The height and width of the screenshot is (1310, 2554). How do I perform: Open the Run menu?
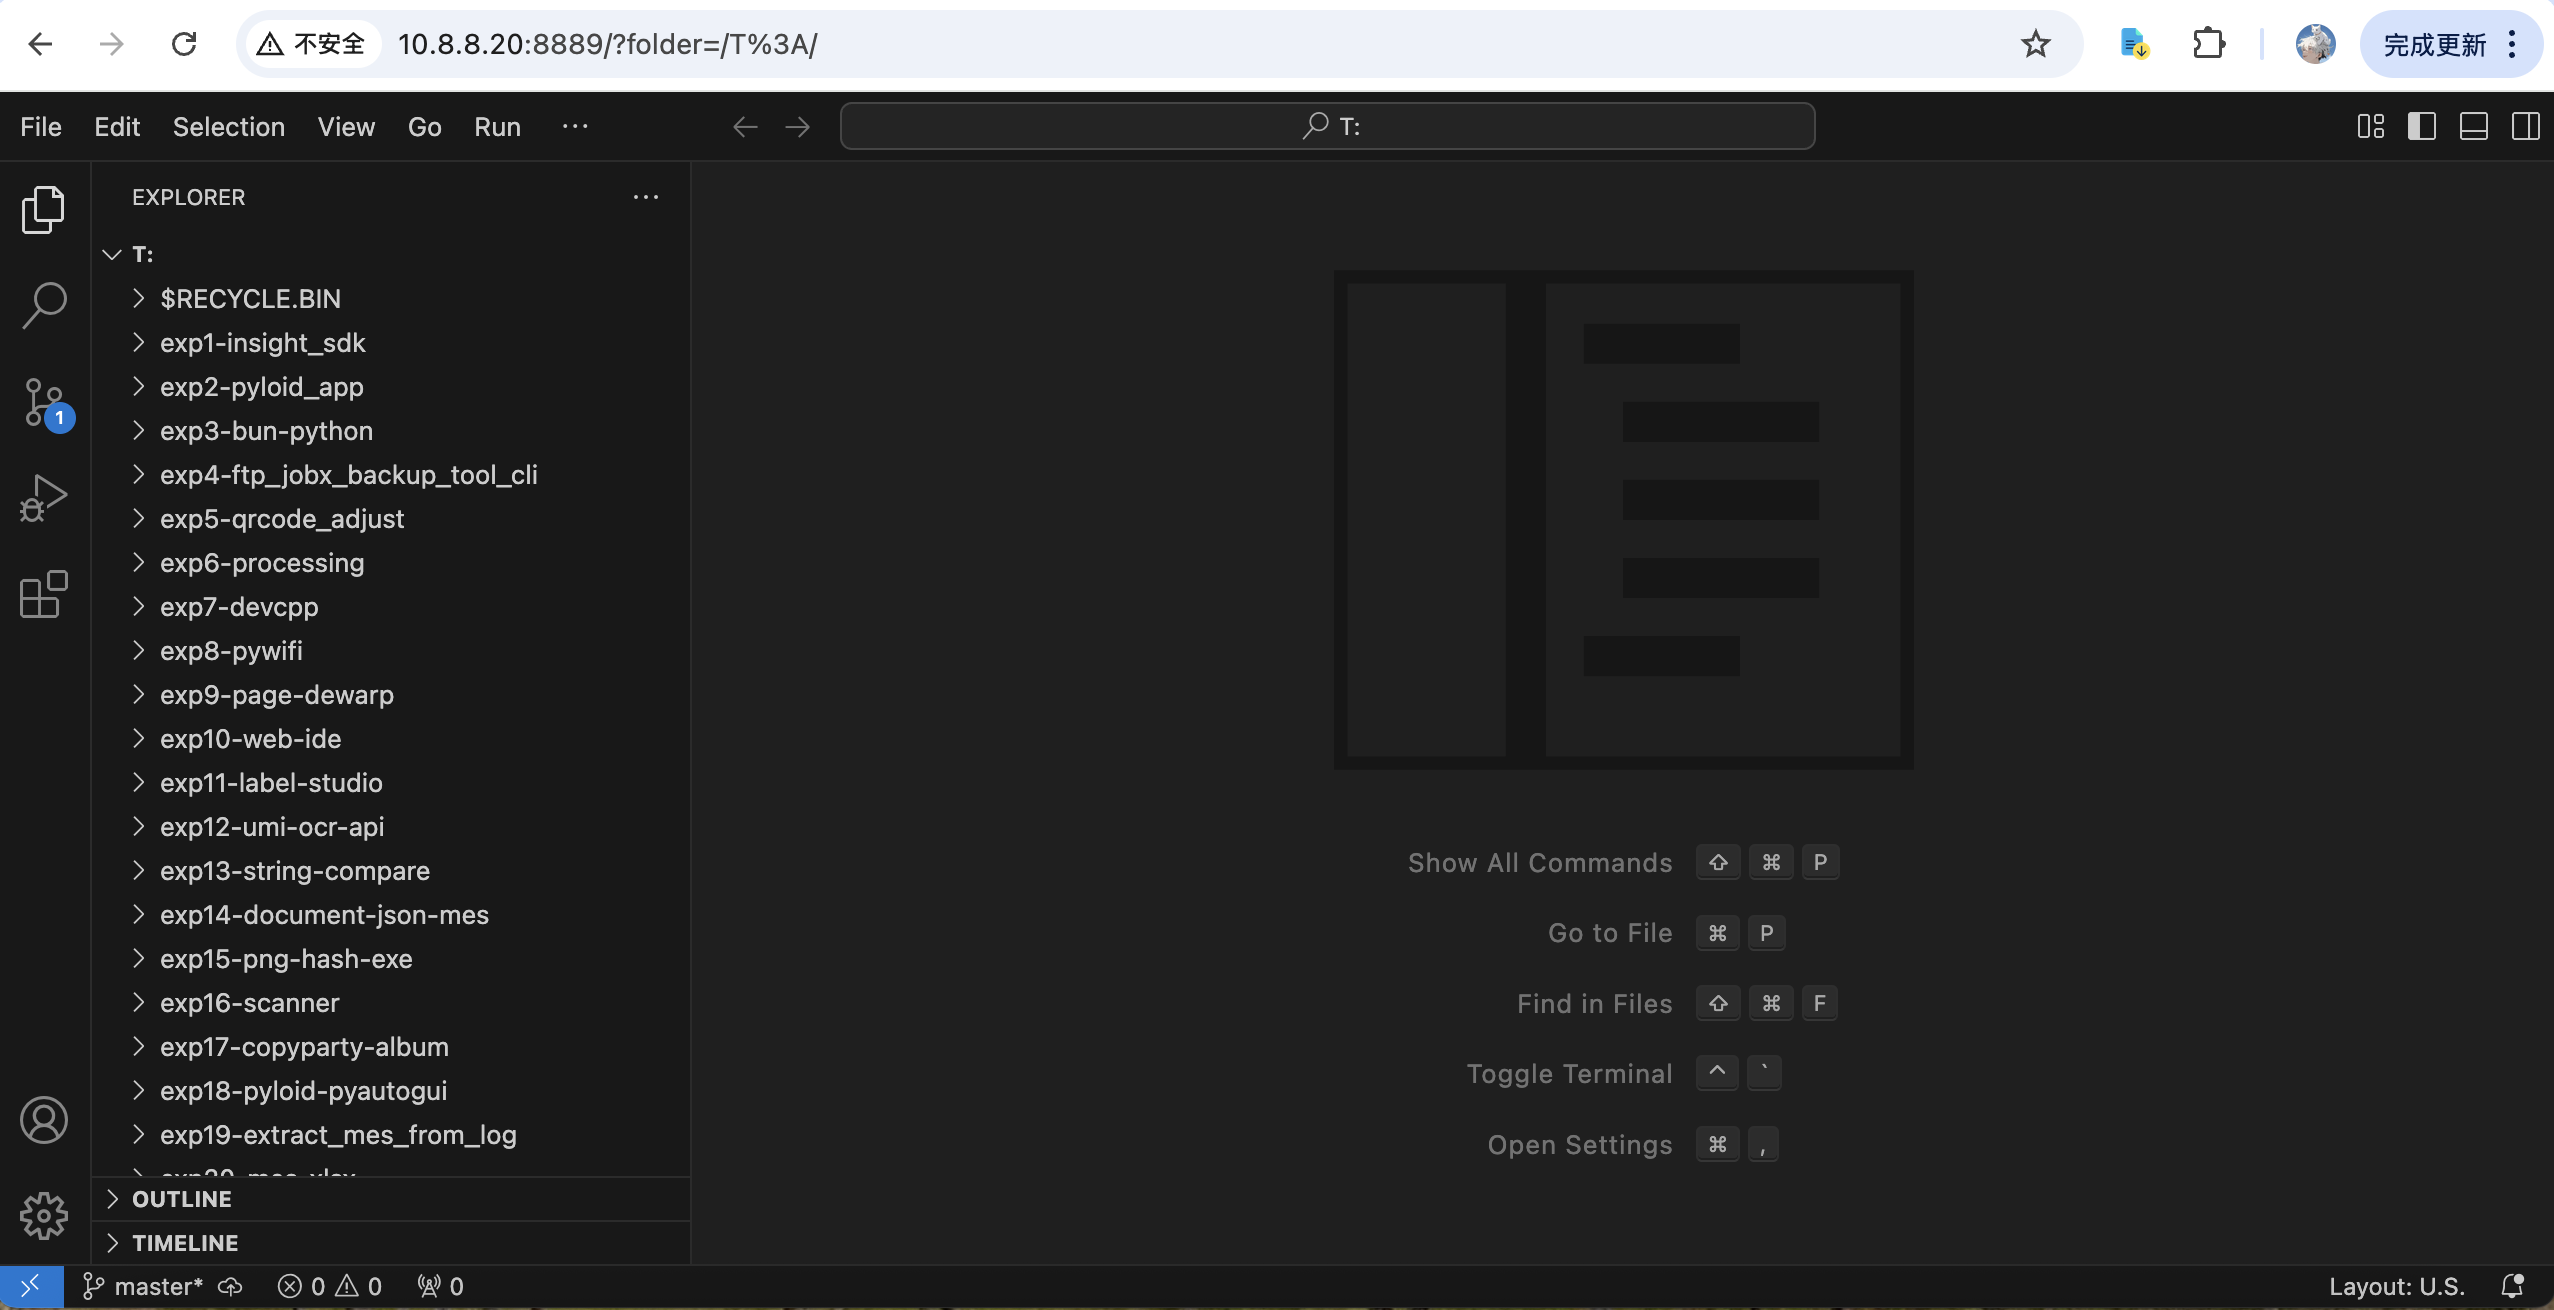[497, 127]
